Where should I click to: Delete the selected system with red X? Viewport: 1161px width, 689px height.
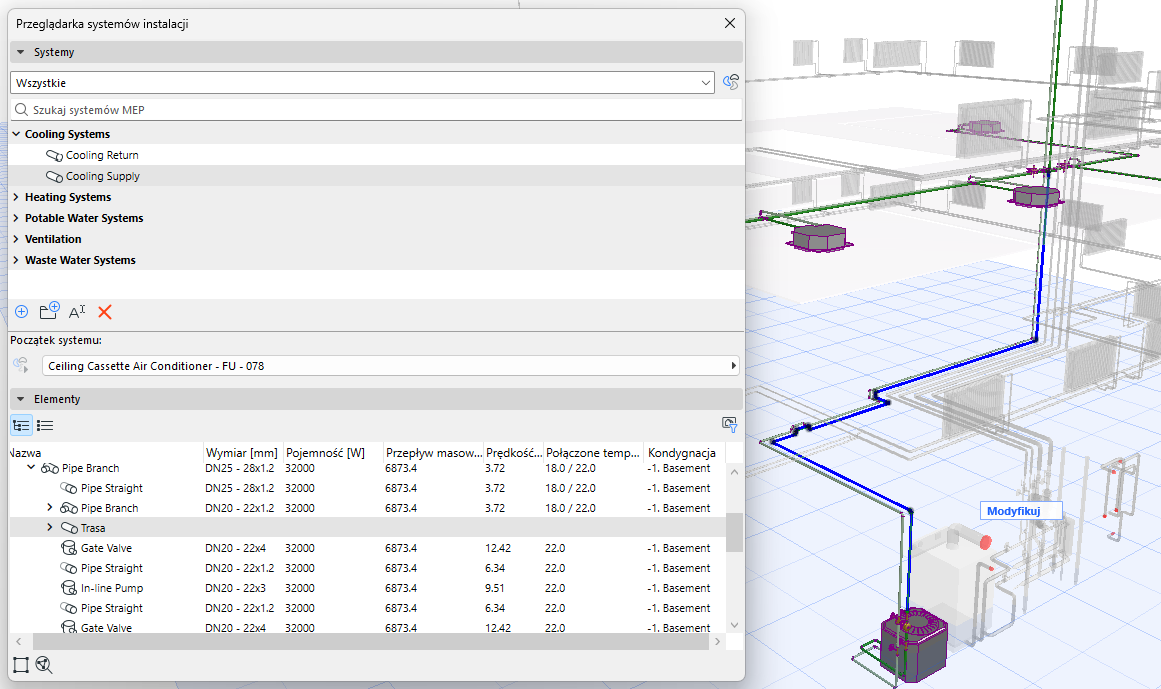click(x=105, y=312)
